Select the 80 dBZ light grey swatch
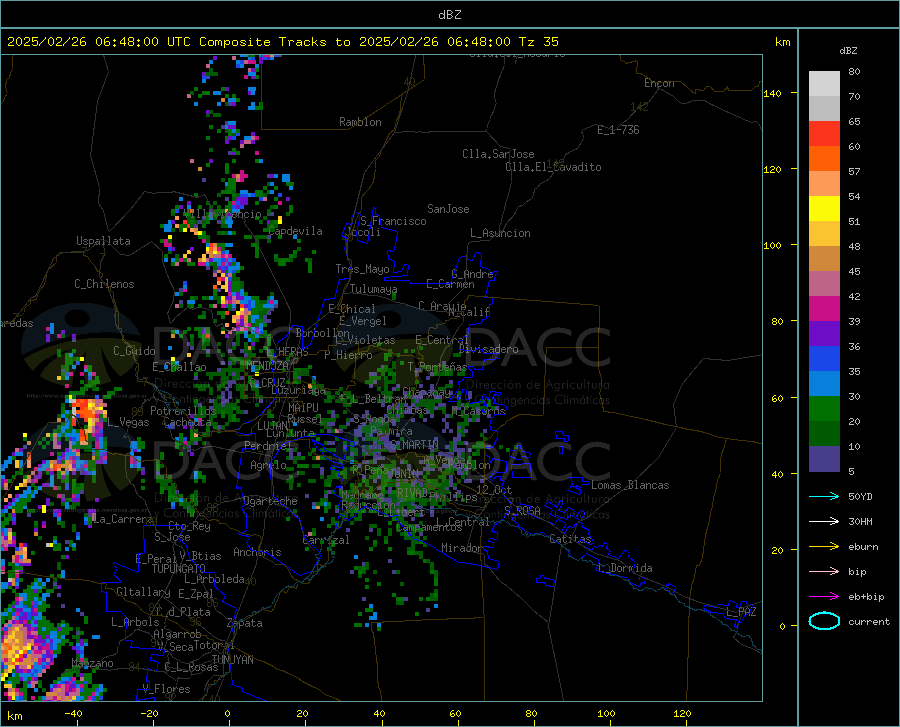This screenshot has width=900, height=727. [824, 84]
